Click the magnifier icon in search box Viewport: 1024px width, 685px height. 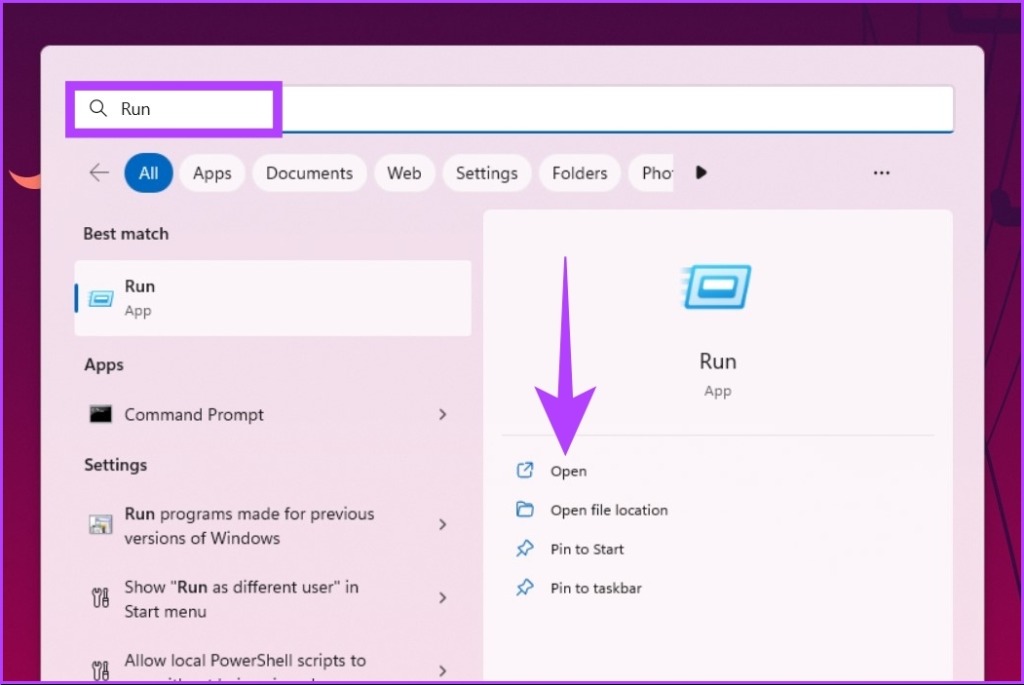pyautogui.click(x=98, y=109)
